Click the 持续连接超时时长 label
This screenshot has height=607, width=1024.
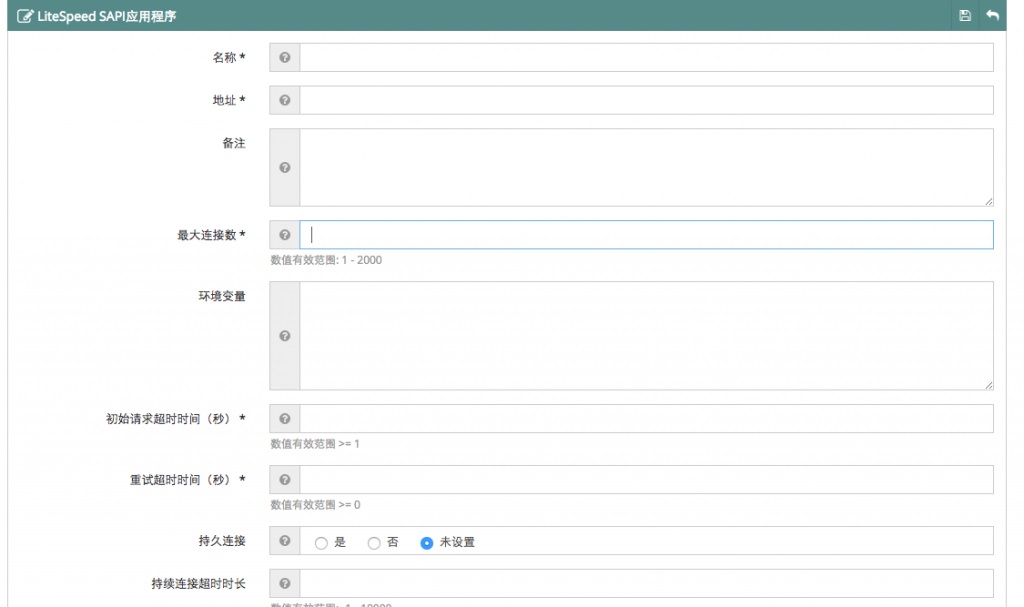(x=199, y=583)
